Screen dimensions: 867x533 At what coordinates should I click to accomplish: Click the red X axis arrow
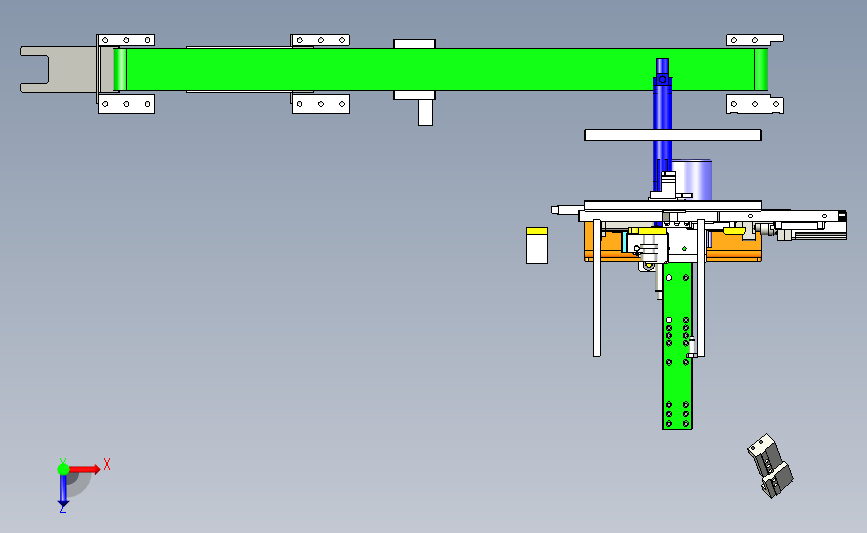click(x=84, y=469)
